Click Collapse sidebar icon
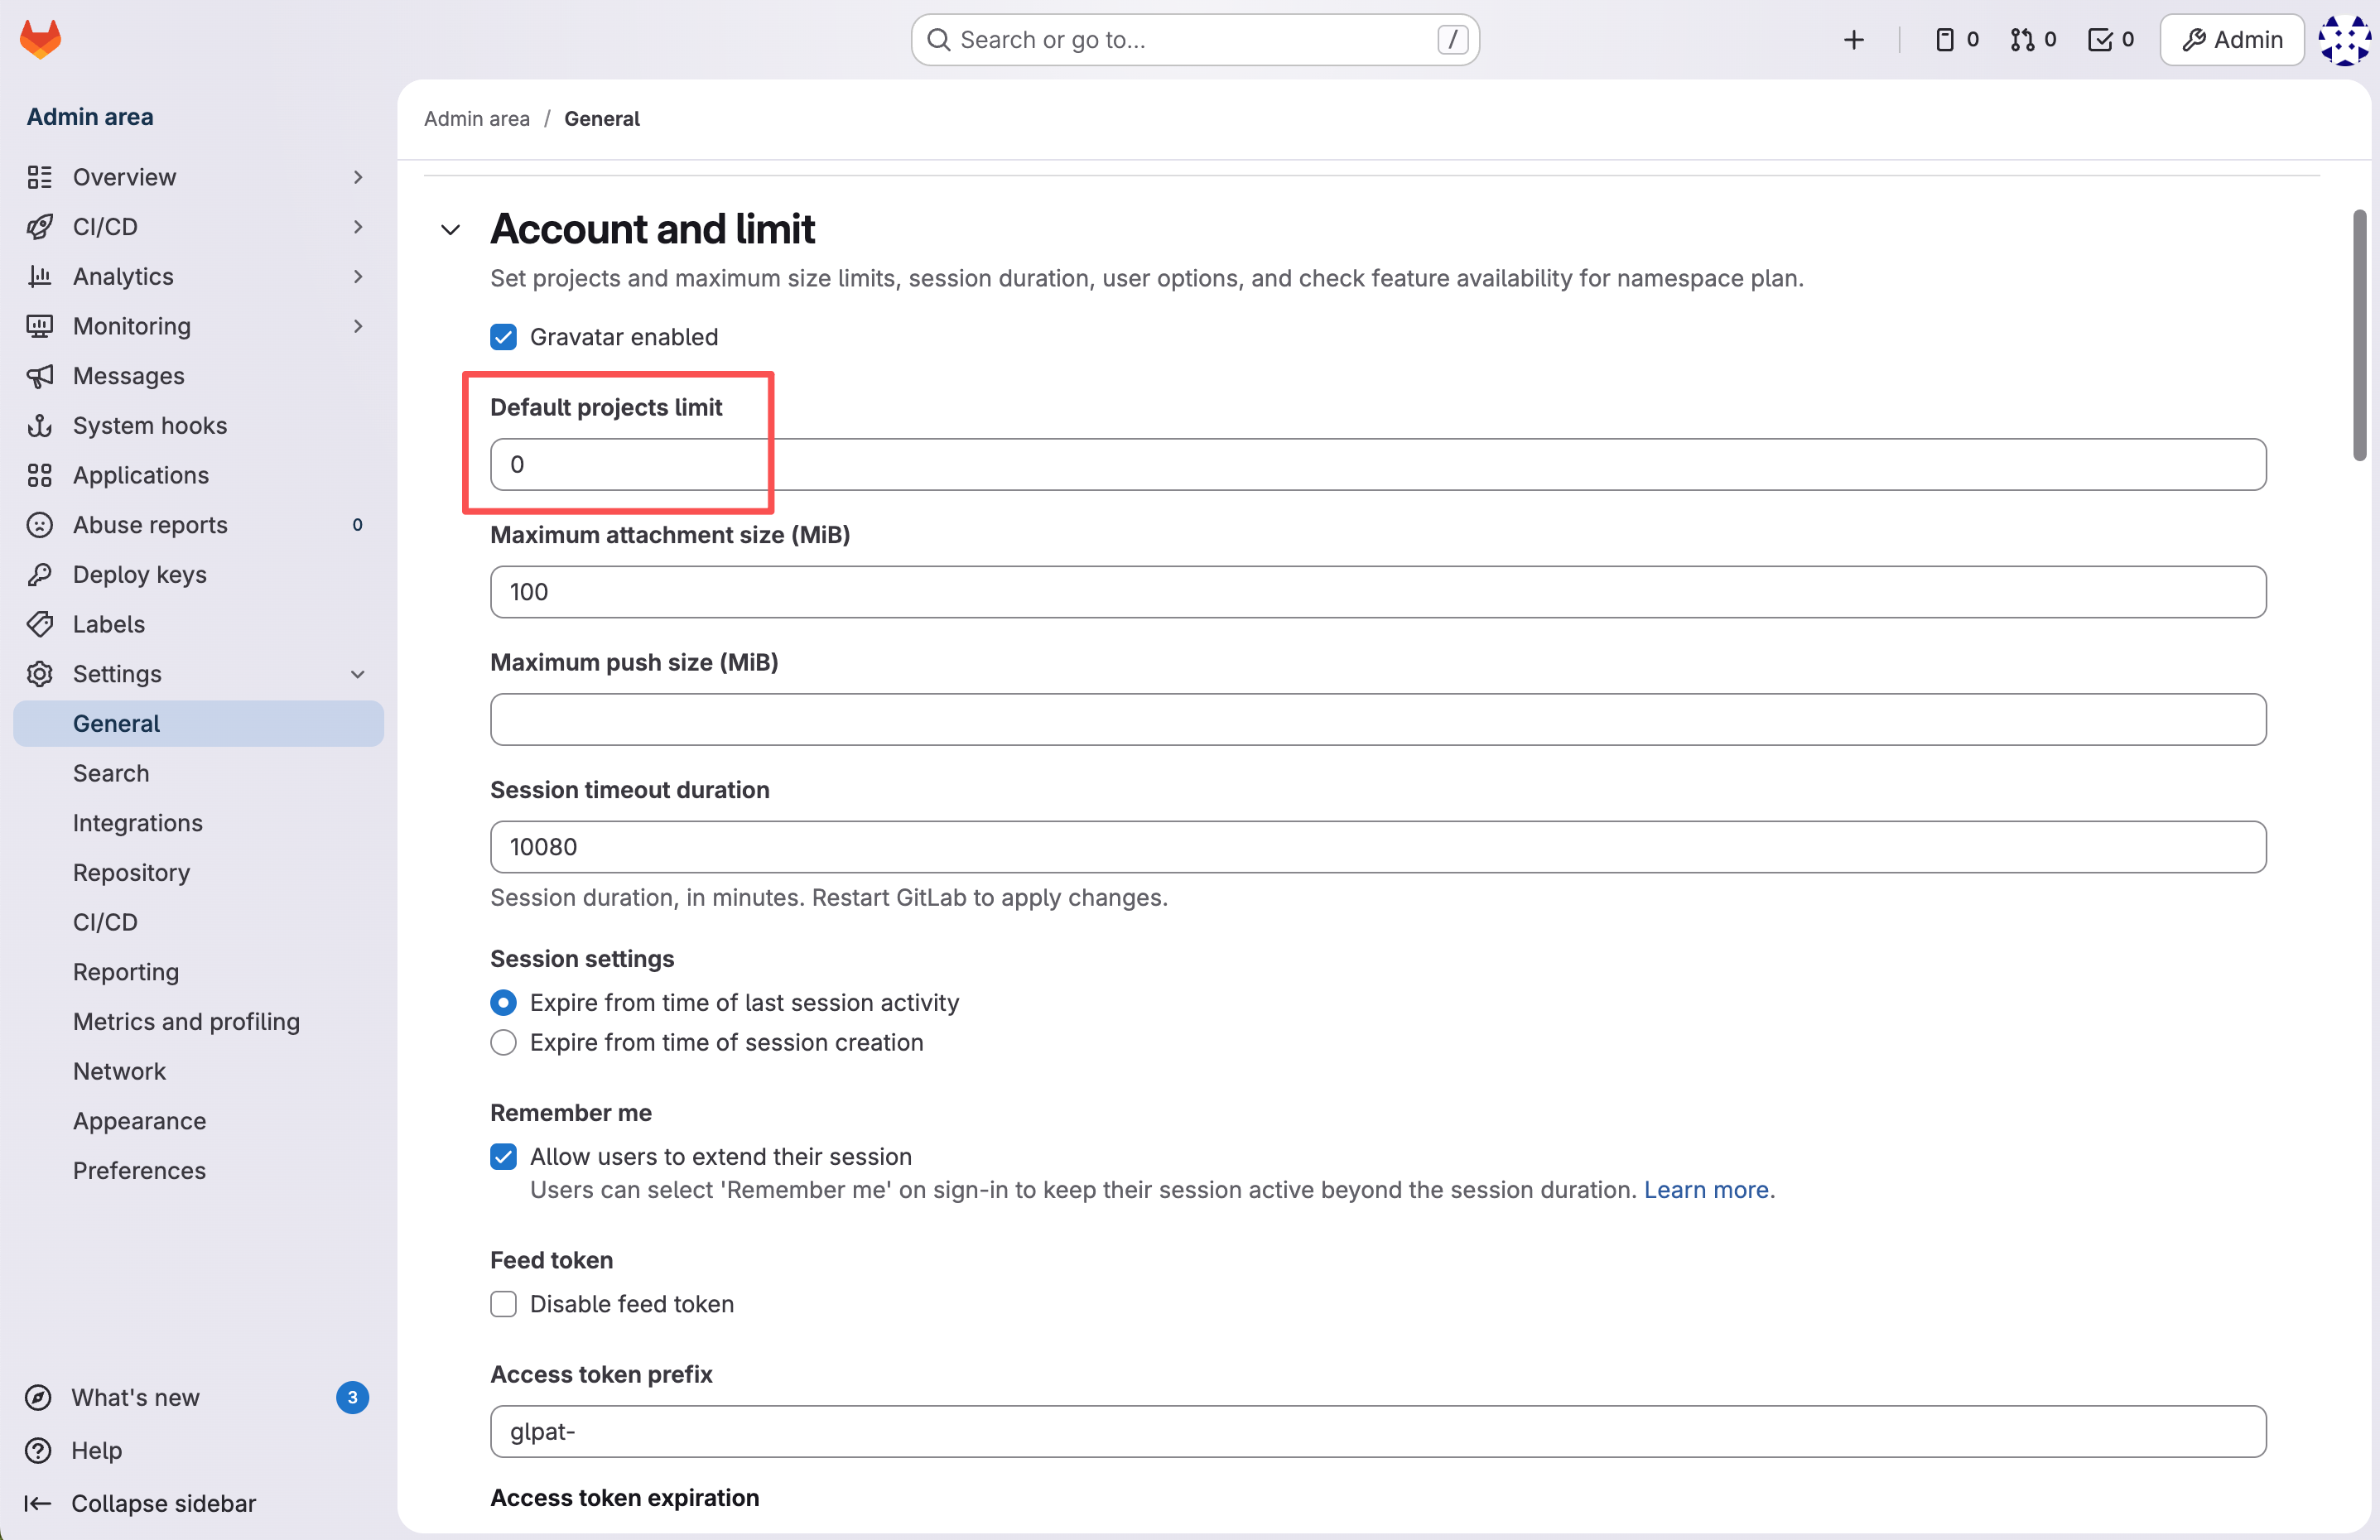Screen dimensions: 2380x1540 (38, 1503)
